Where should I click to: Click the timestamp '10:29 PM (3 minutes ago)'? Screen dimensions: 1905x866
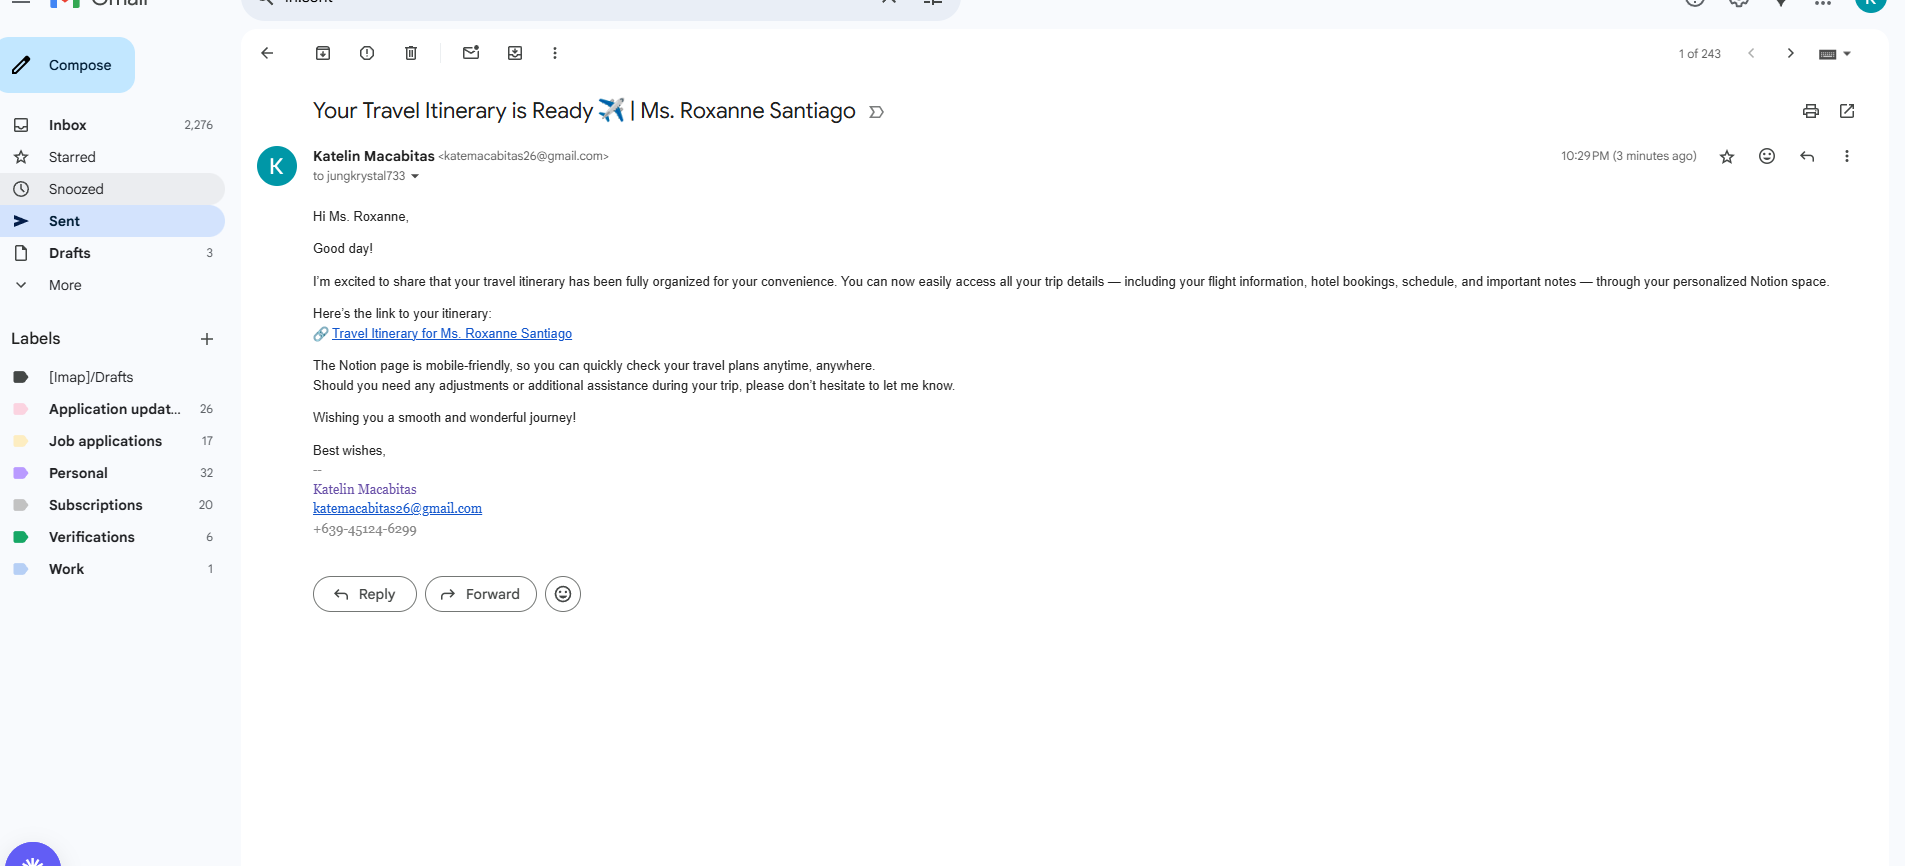tap(1629, 156)
